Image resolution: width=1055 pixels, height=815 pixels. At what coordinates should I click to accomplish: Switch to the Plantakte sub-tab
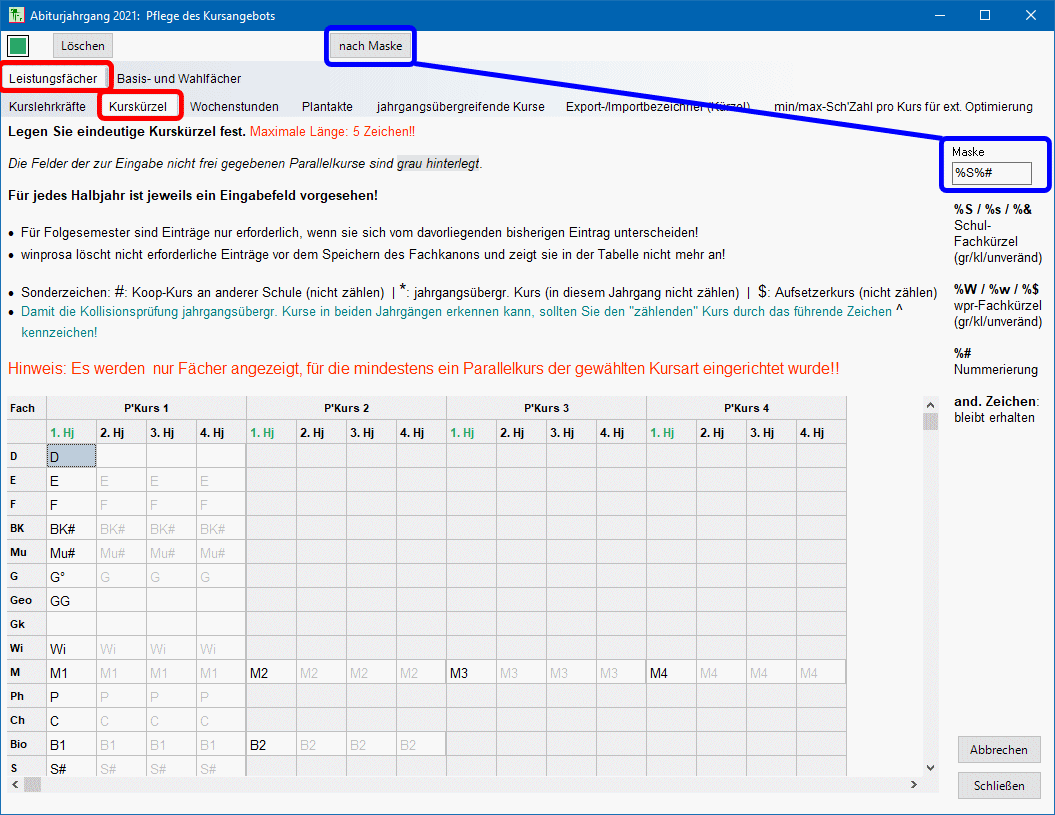327,106
